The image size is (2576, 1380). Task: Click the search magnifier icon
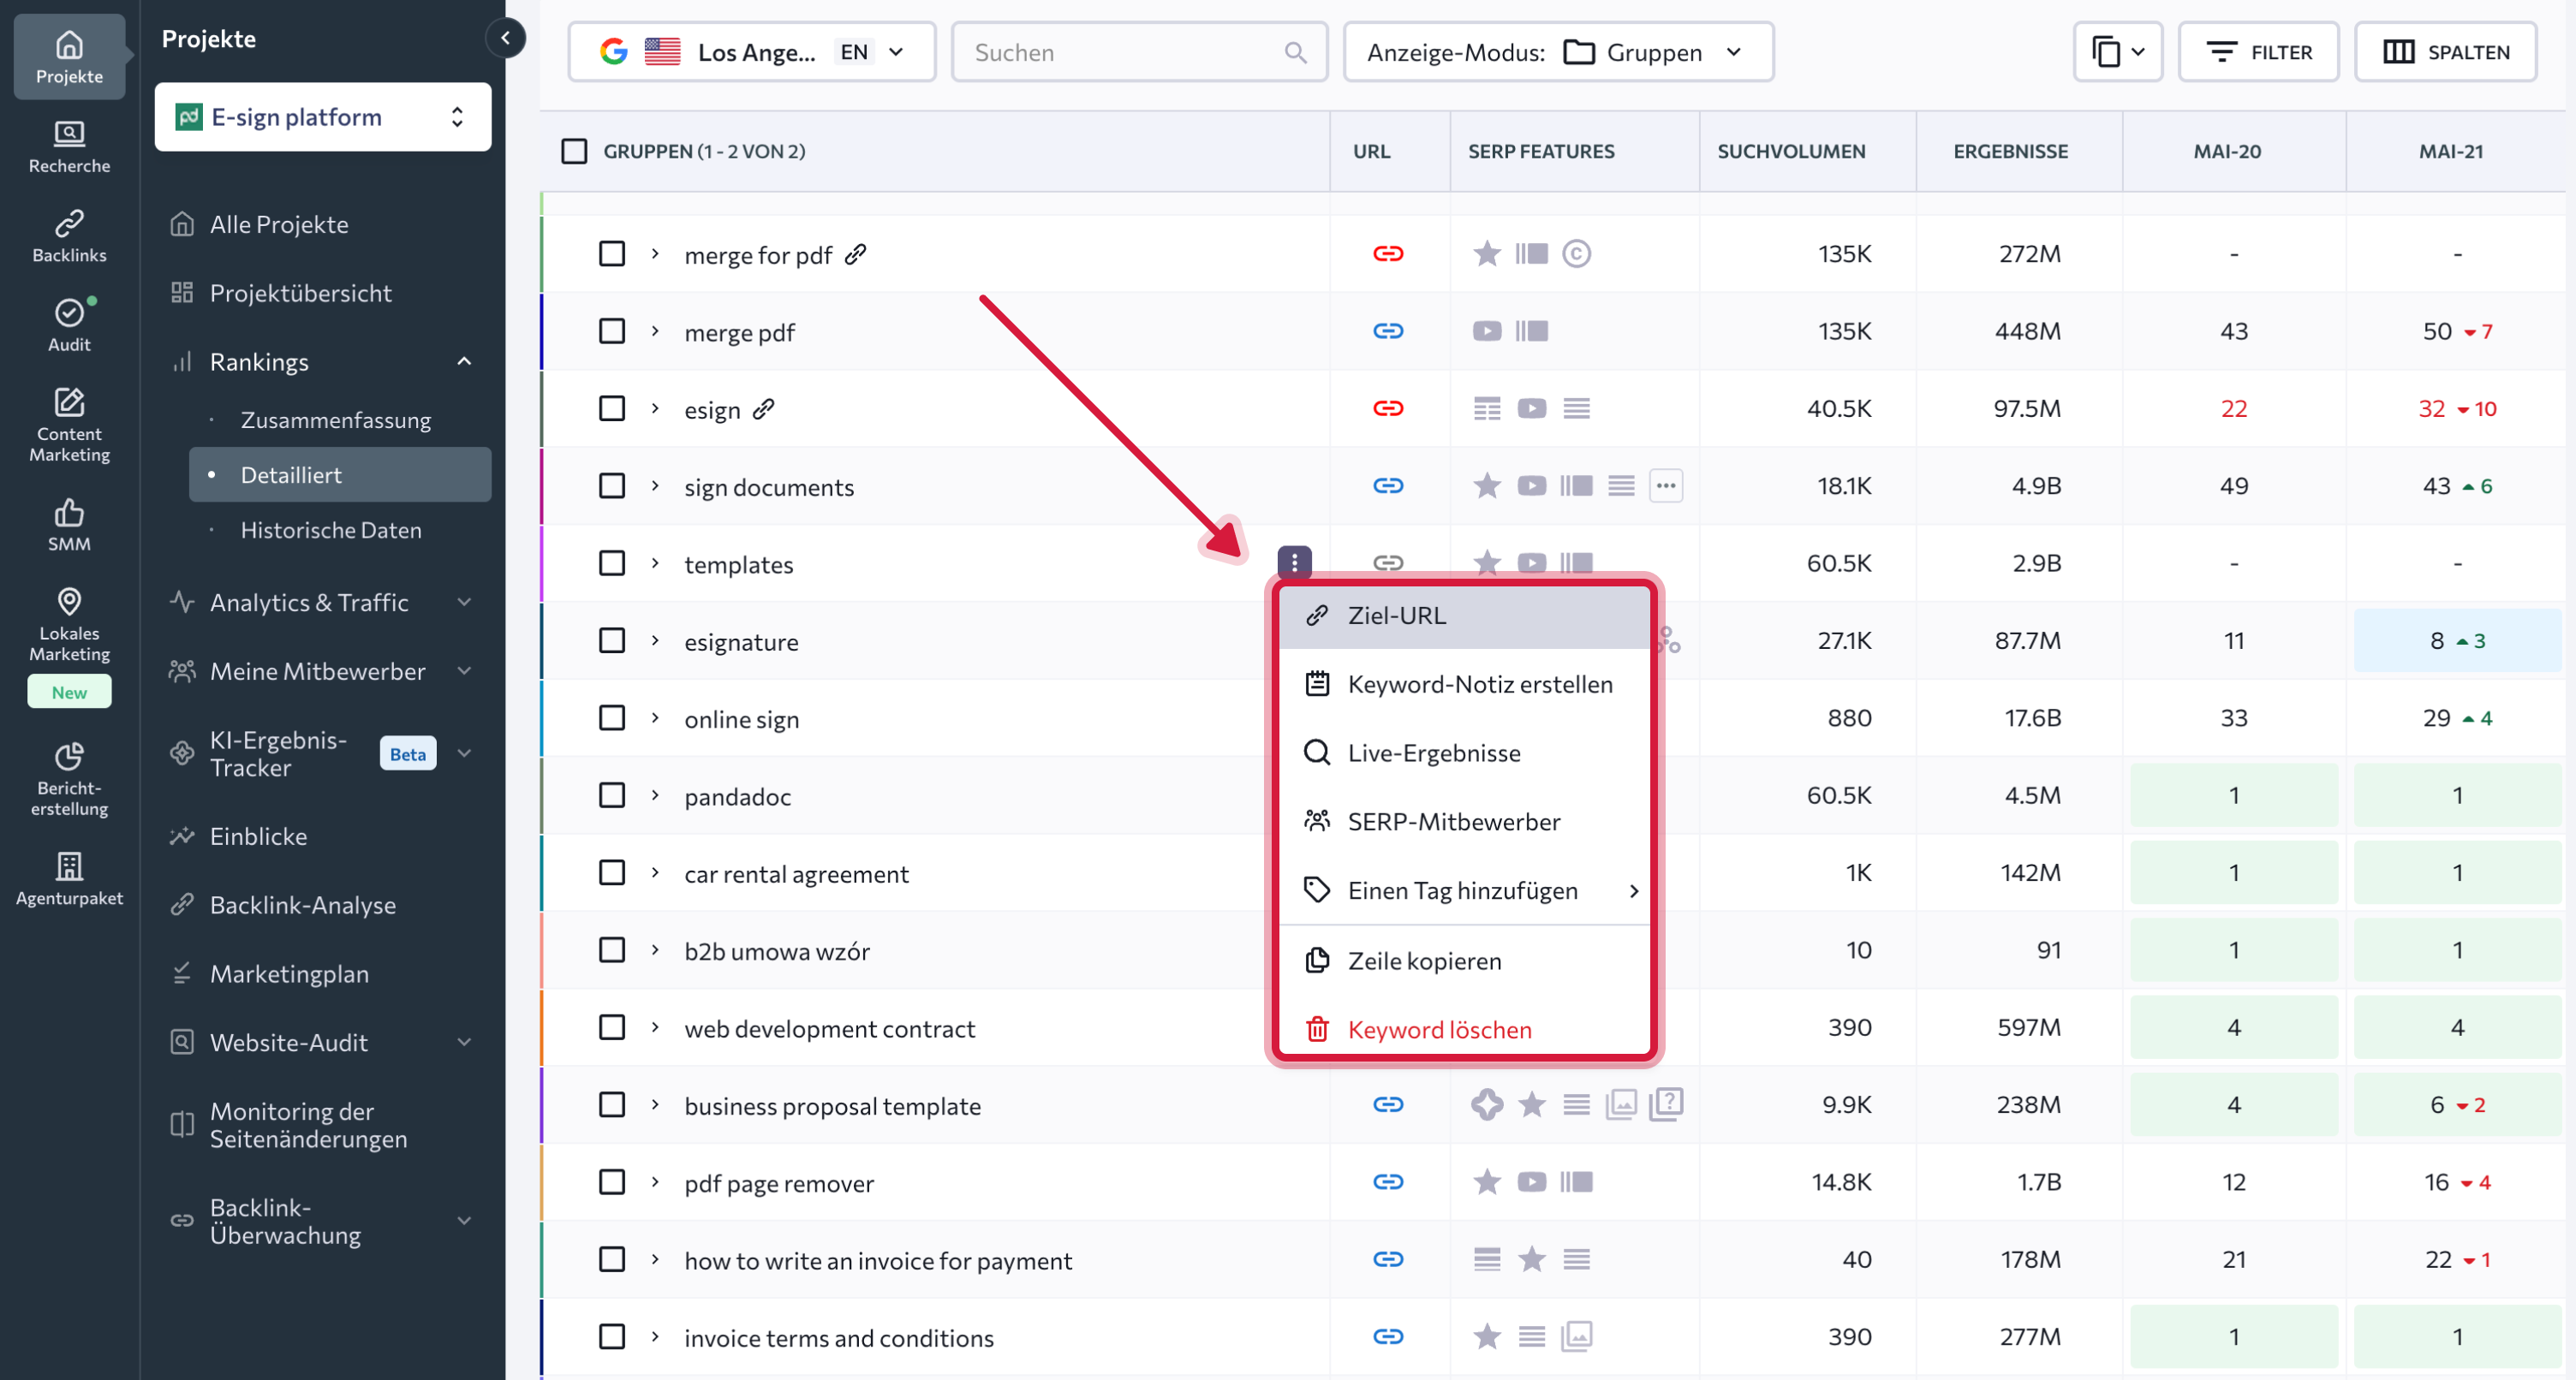point(1295,52)
